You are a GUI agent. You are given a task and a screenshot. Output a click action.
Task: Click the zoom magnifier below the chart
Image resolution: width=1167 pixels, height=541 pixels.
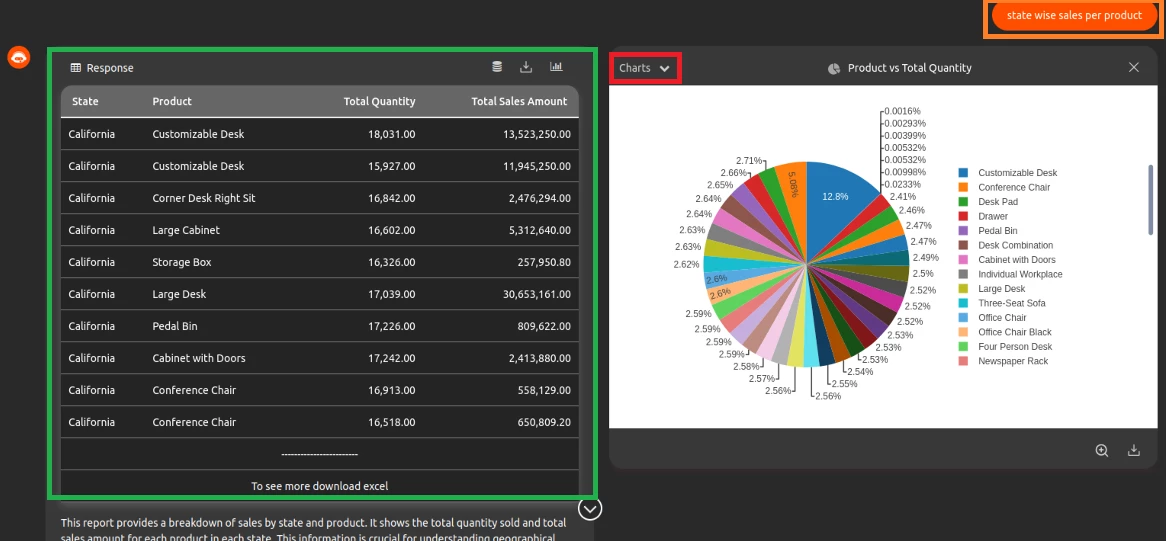click(x=1101, y=451)
